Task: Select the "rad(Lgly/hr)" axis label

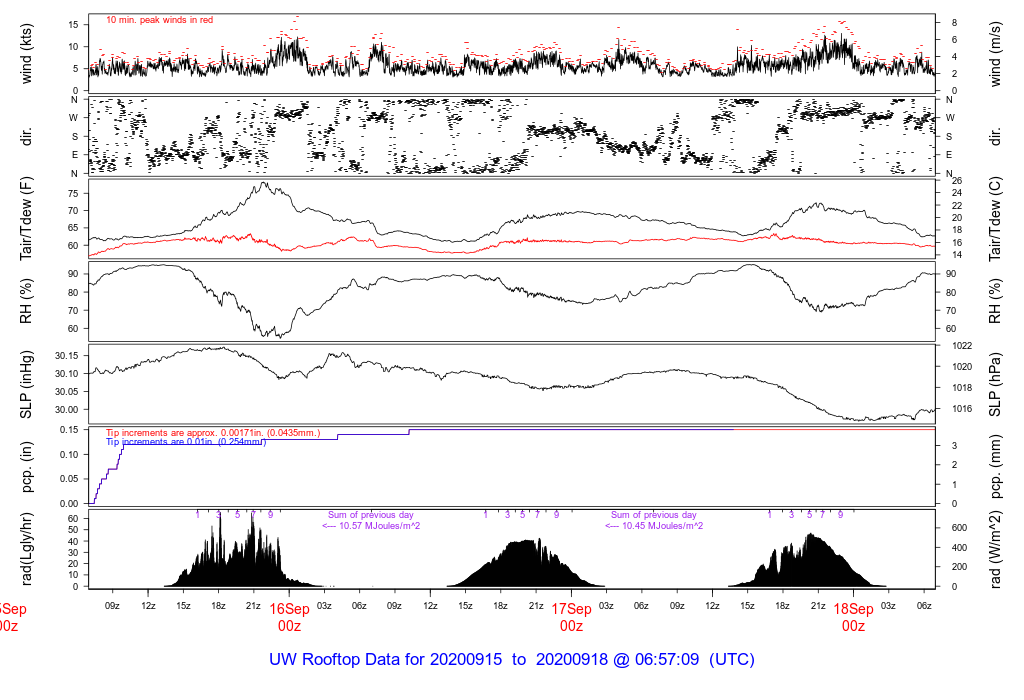Action: pyautogui.click(x=26, y=549)
